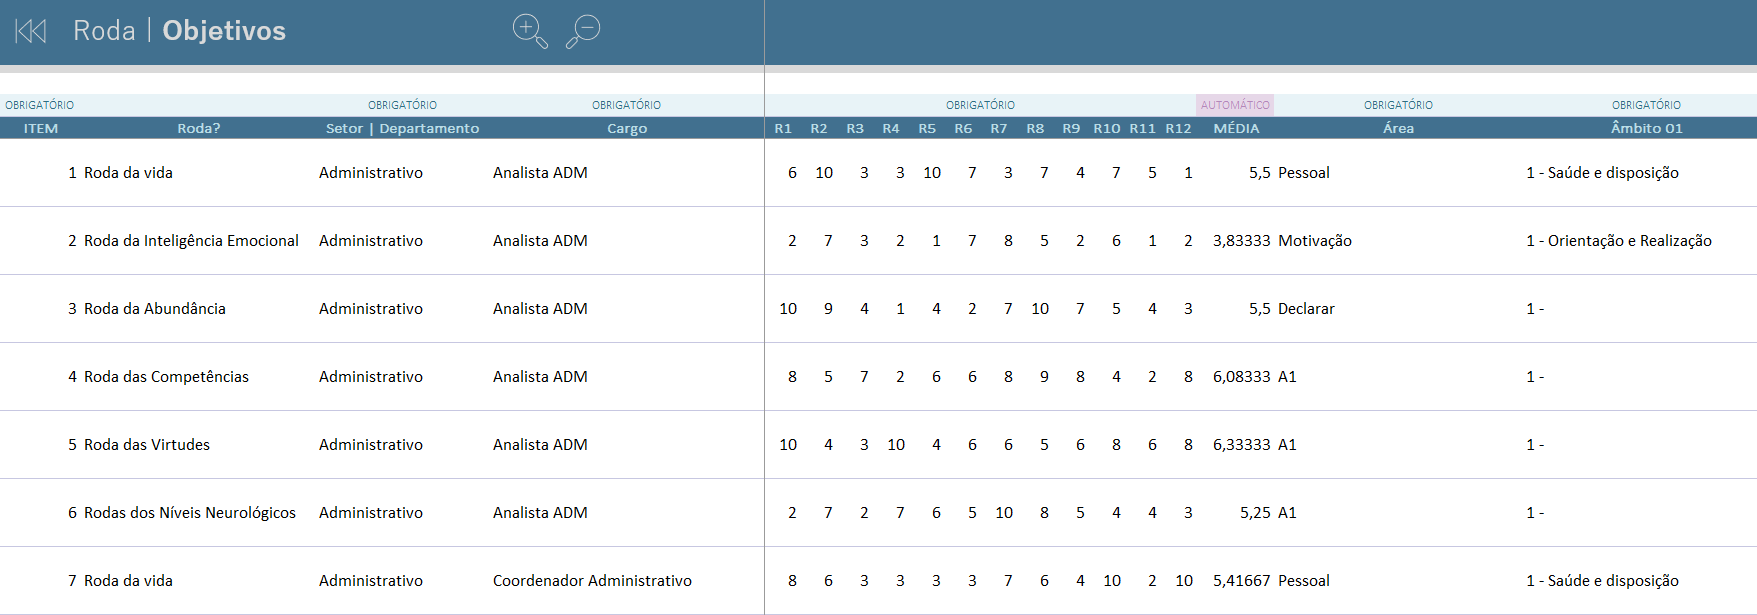
Task: Open the Objetivos header title
Action: pyautogui.click(x=224, y=31)
